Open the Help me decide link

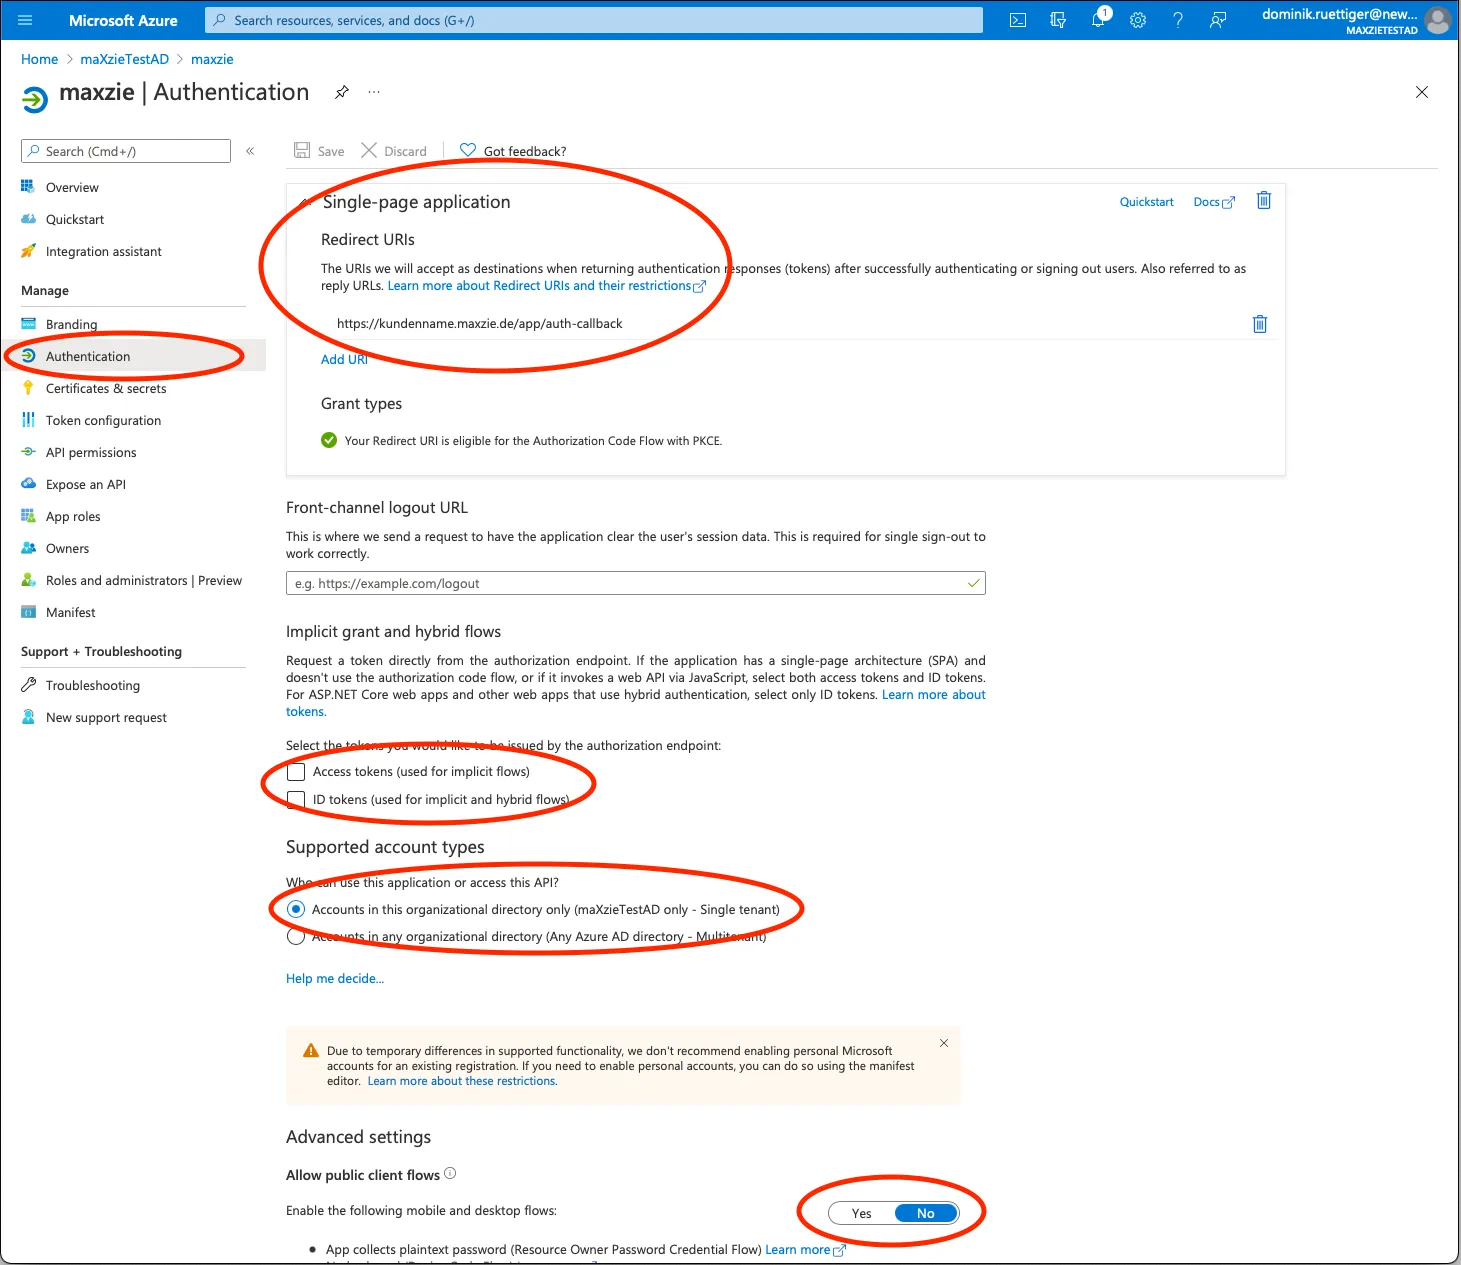335,979
